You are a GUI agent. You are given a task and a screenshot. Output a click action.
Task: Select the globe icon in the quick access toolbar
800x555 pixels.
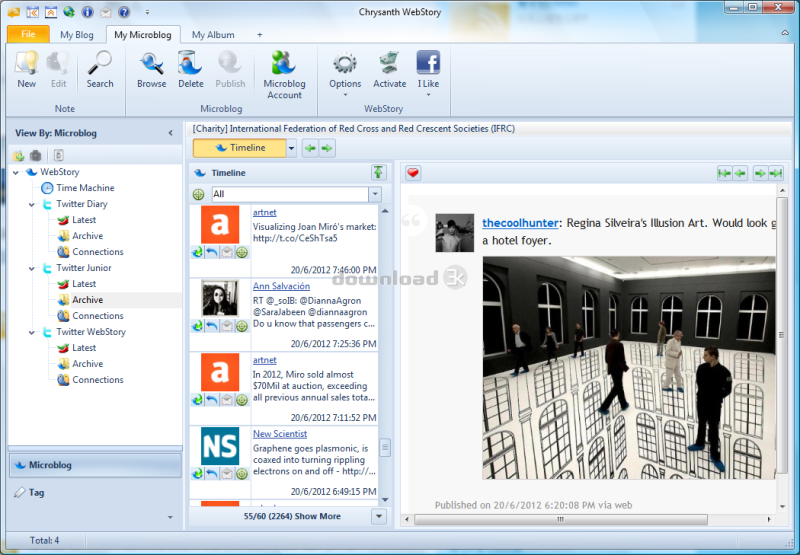[68, 11]
